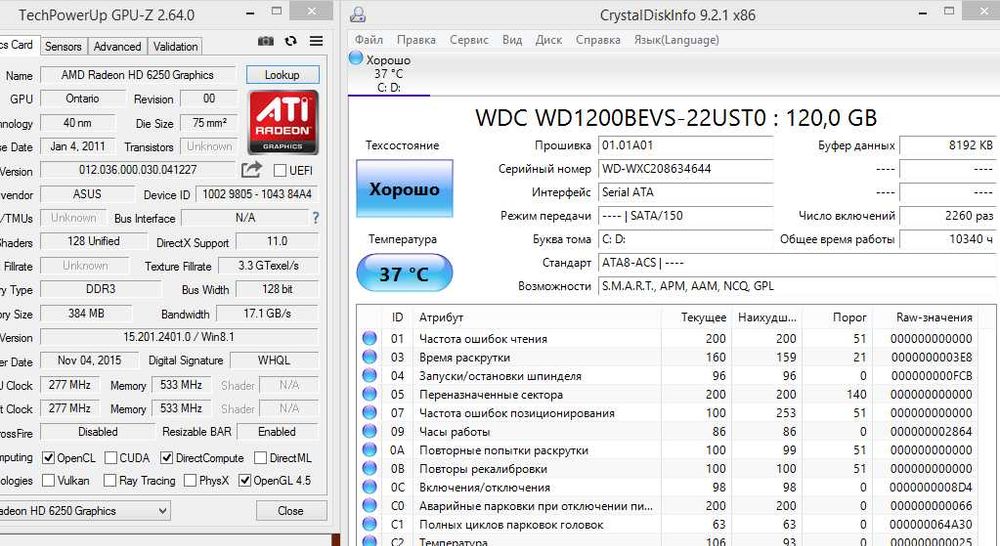Click status orb for attribute 05 row
1000x546 pixels.
click(369, 394)
